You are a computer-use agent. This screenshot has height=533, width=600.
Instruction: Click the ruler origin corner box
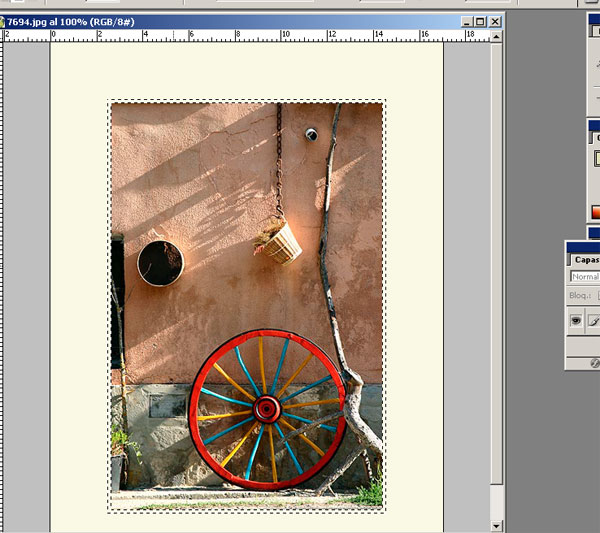[4, 35]
